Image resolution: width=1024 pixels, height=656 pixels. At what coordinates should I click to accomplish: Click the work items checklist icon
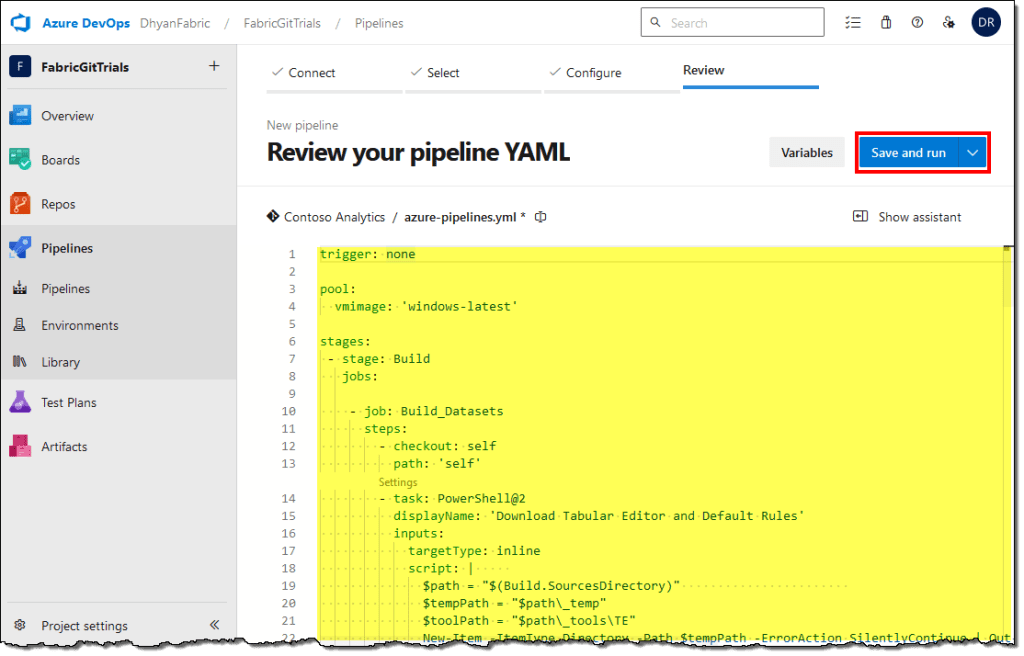click(x=852, y=23)
